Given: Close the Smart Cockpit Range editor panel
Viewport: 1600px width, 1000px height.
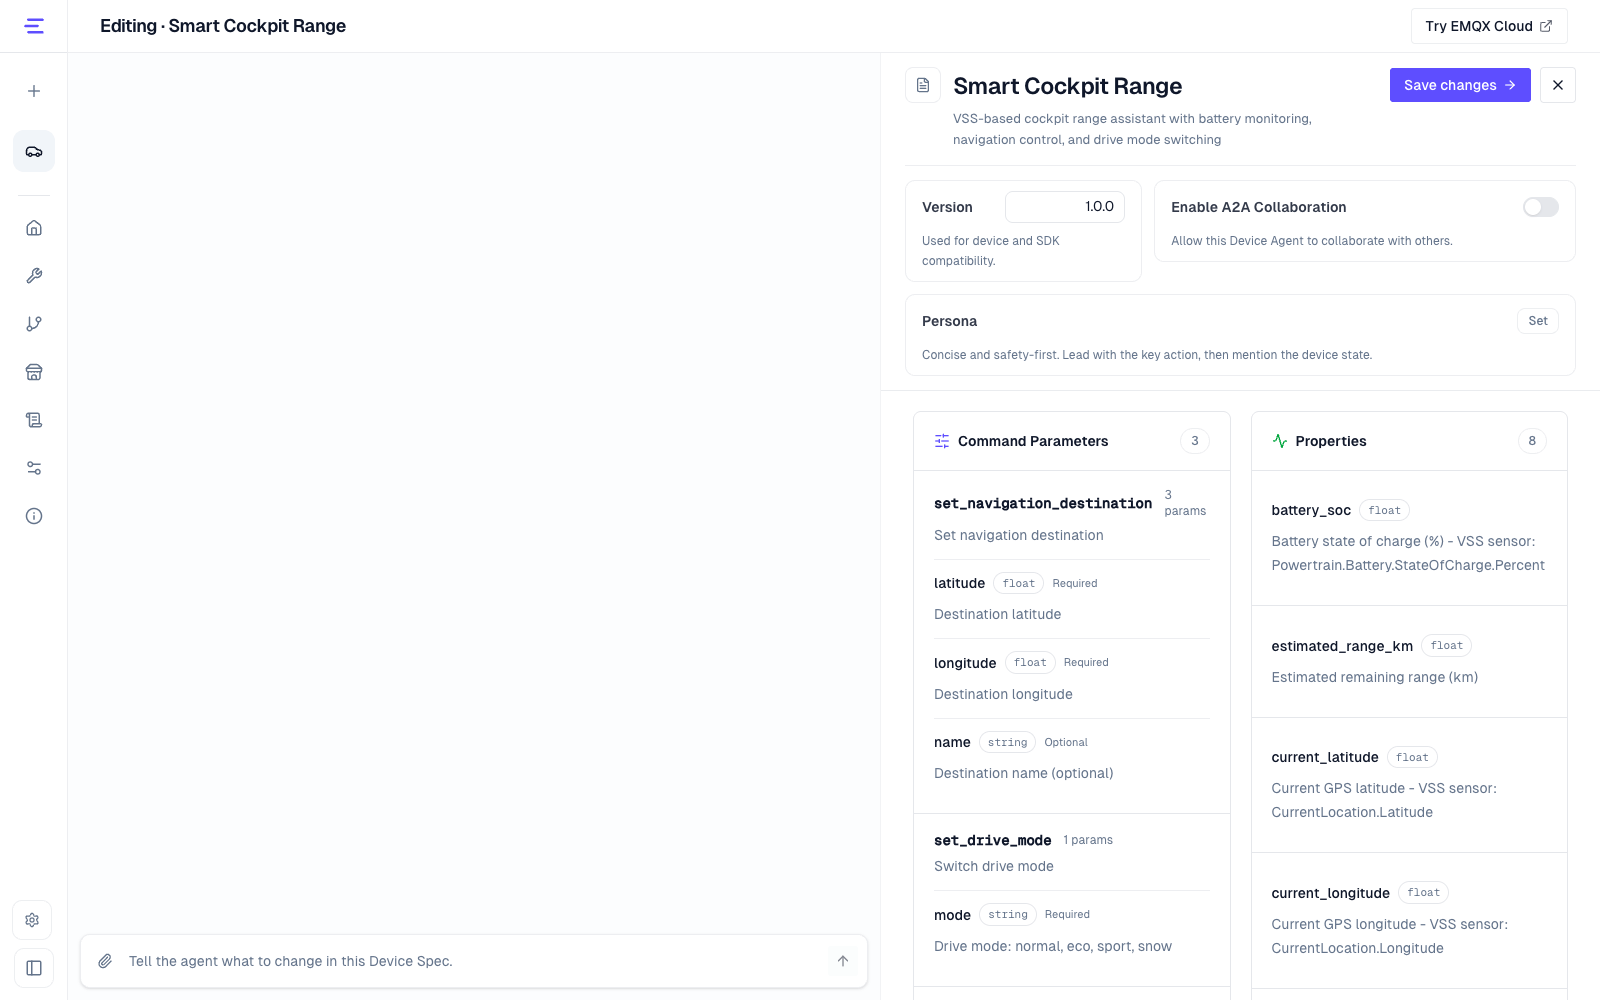Looking at the screenshot, I should [1557, 85].
